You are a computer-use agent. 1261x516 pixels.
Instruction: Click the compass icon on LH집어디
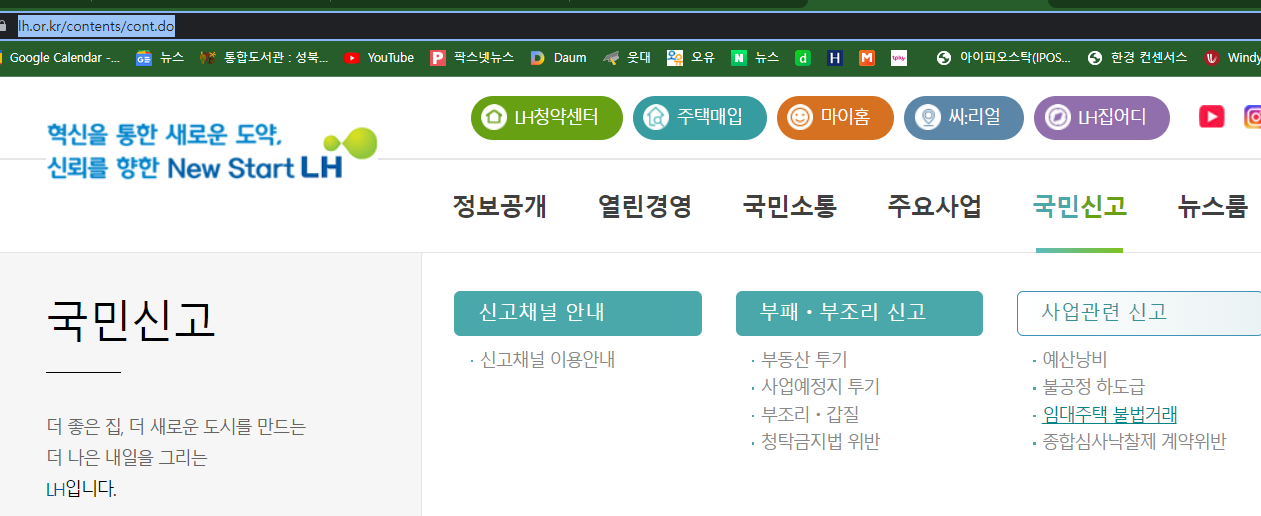pos(1057,118)
